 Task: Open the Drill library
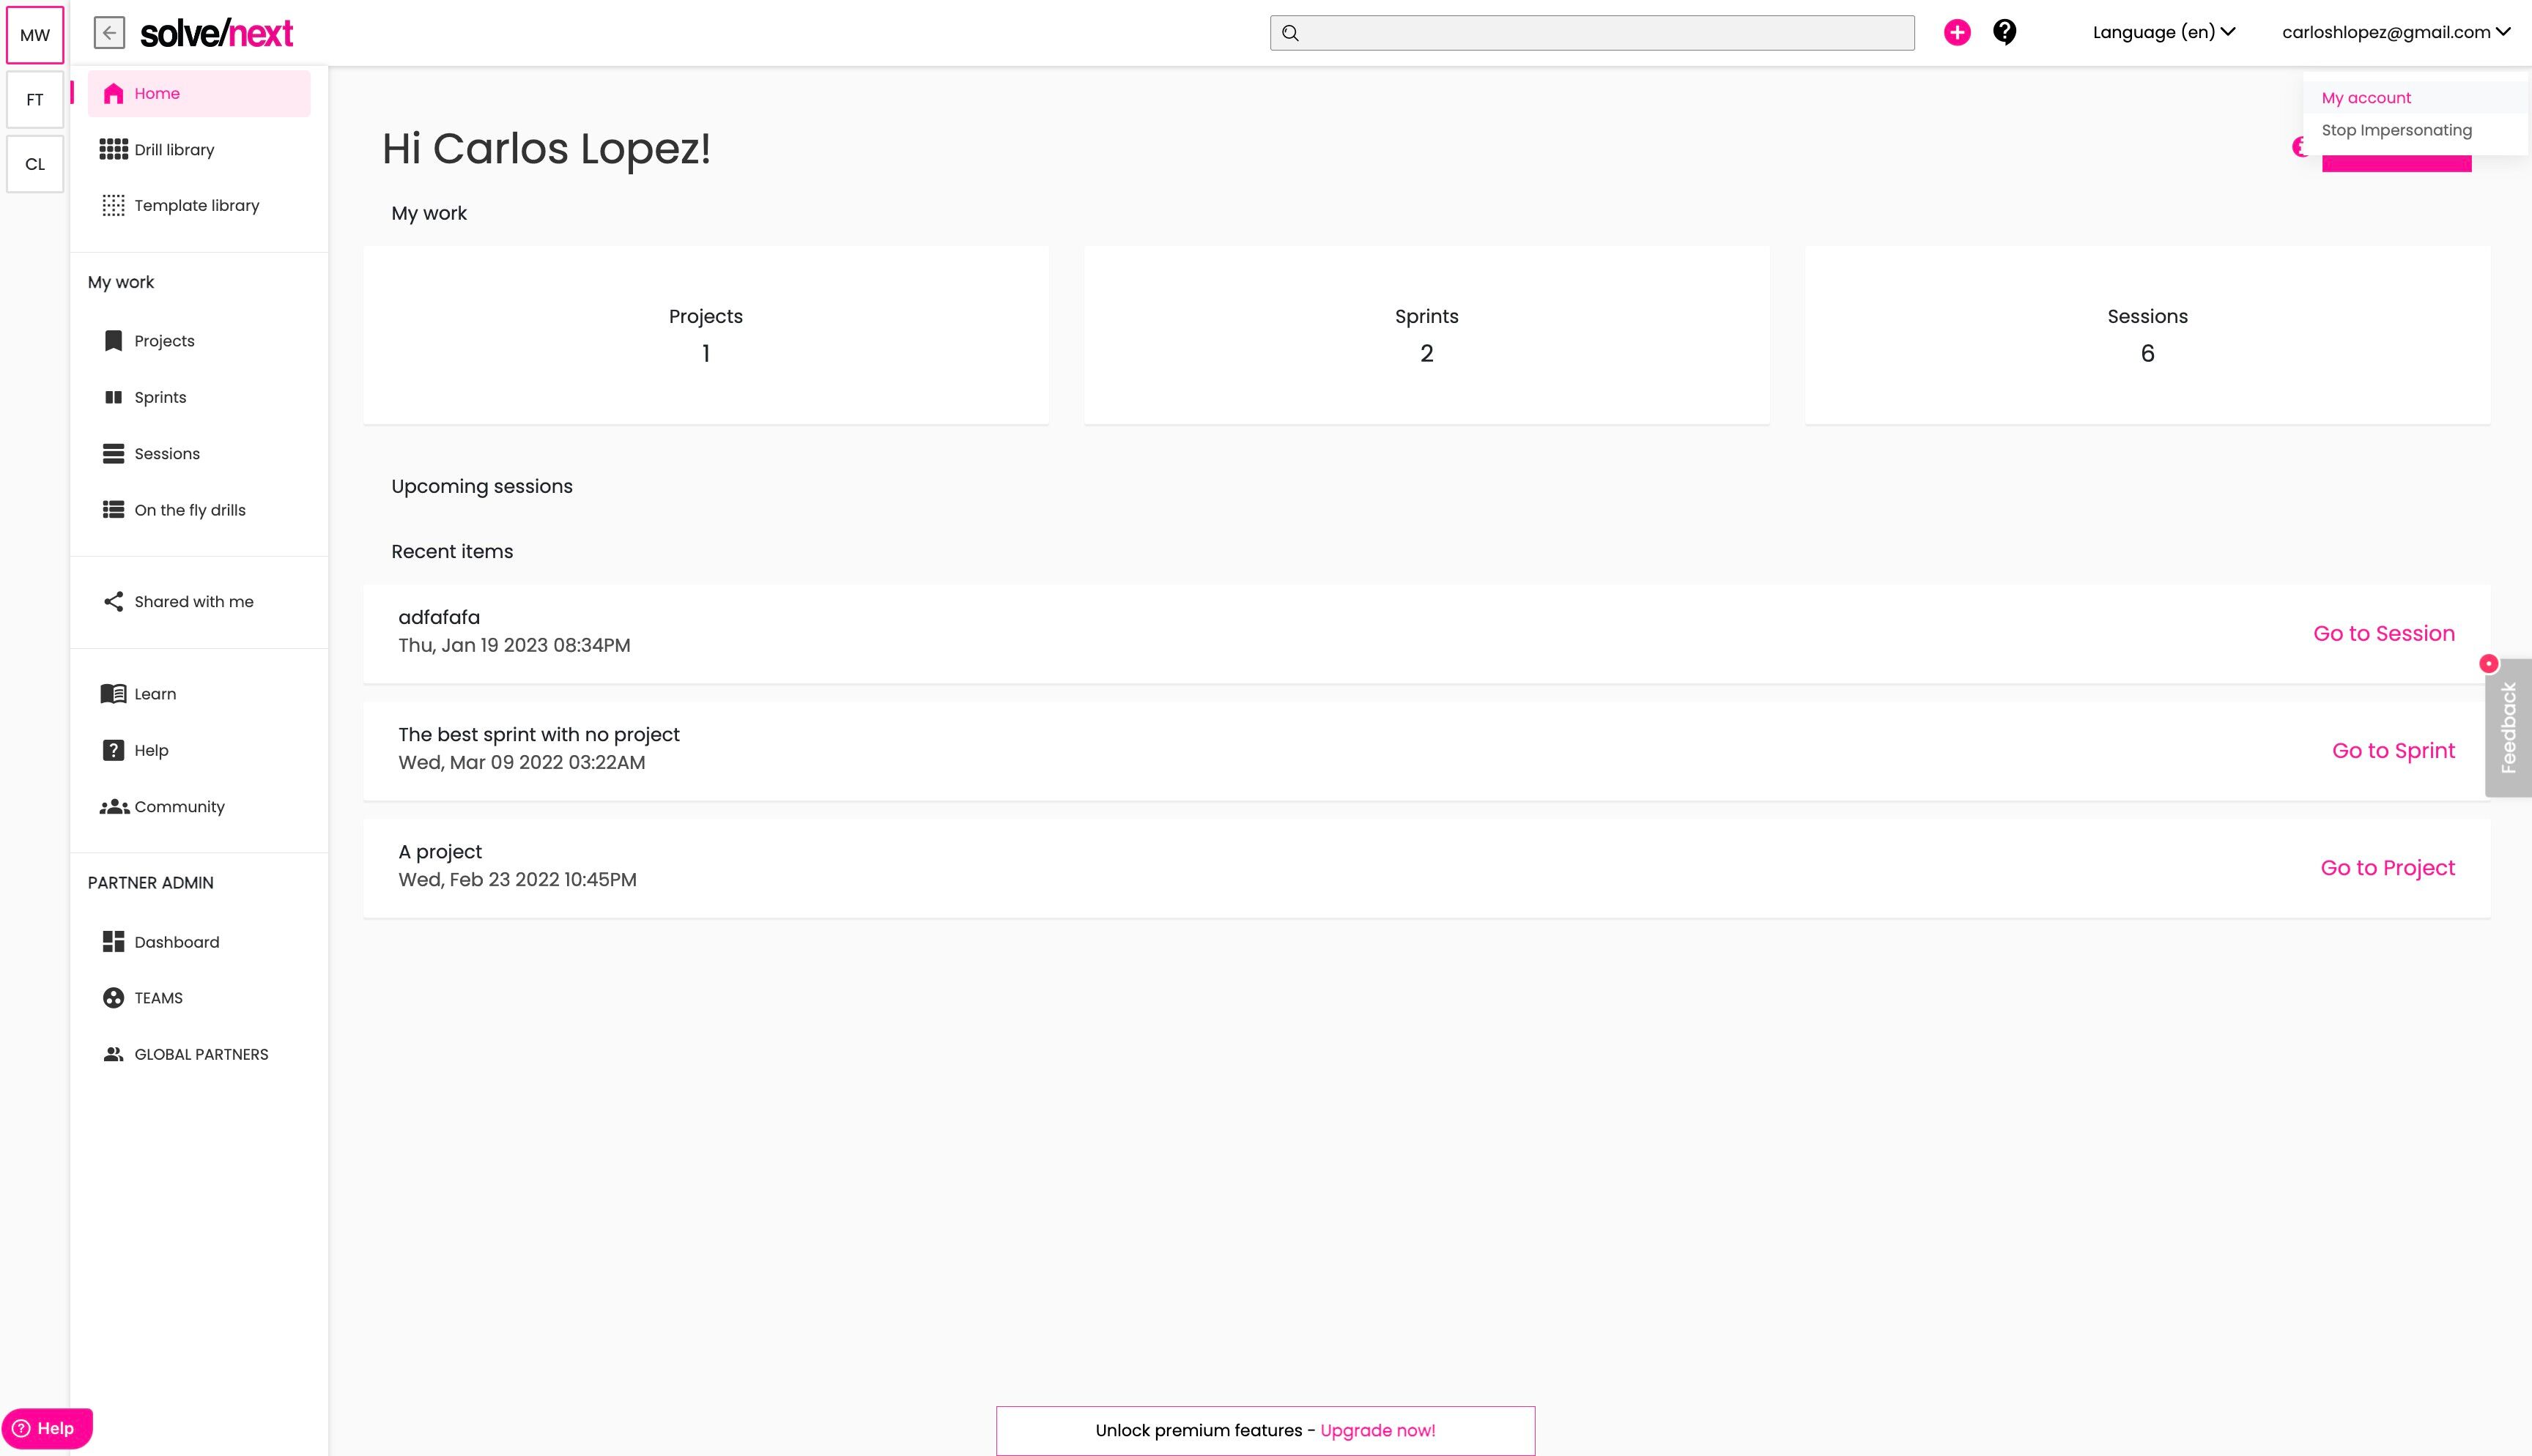click(x=174, y=149)
